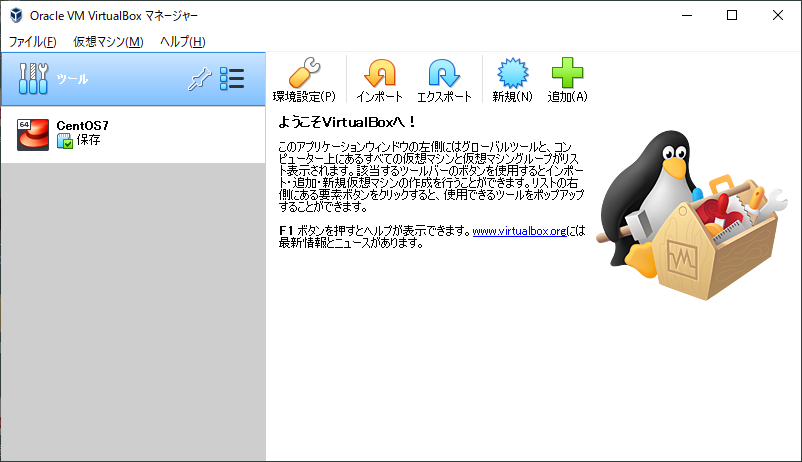Open the www.virtualbox.org link
Image resolution: width=802 pixels, height=462 pixels.
519,231
